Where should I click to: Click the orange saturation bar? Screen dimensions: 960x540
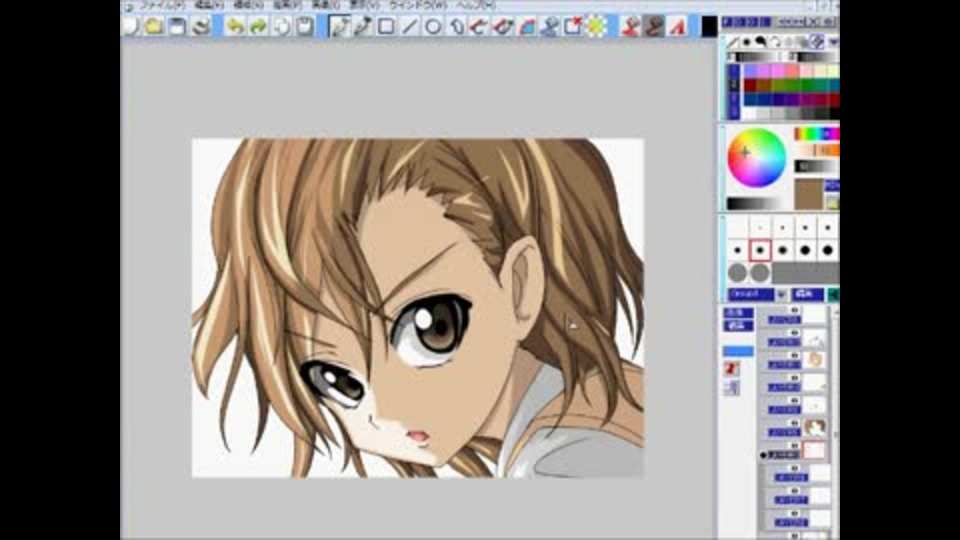click(817, 150)
